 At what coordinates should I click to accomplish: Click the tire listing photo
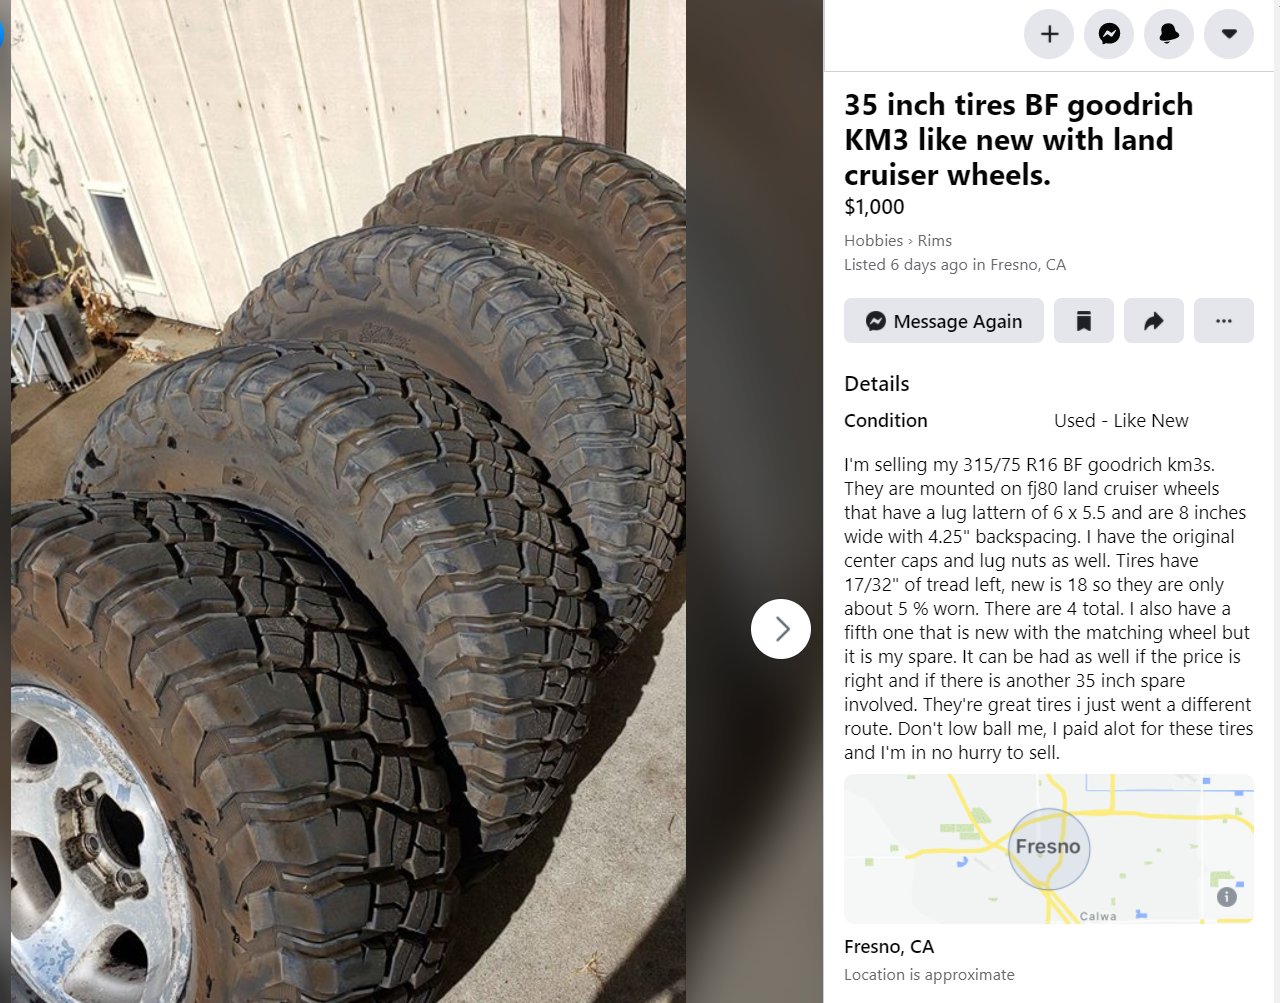348,501
